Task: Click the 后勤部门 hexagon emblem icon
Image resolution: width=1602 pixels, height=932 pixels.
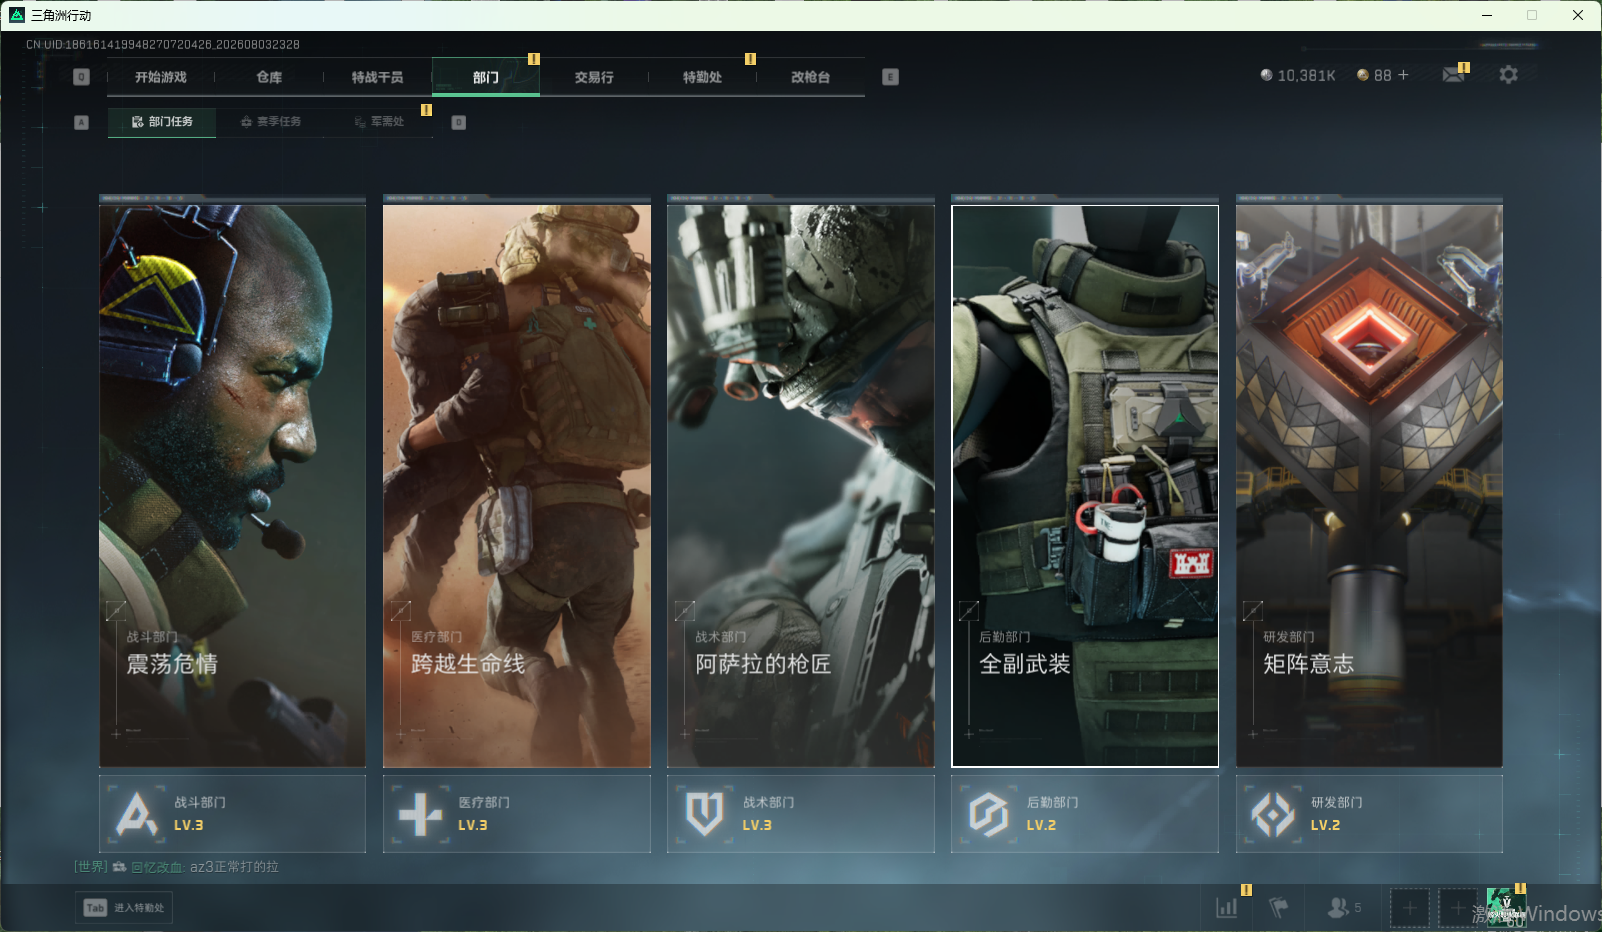Action: click(x=989, y=814)
